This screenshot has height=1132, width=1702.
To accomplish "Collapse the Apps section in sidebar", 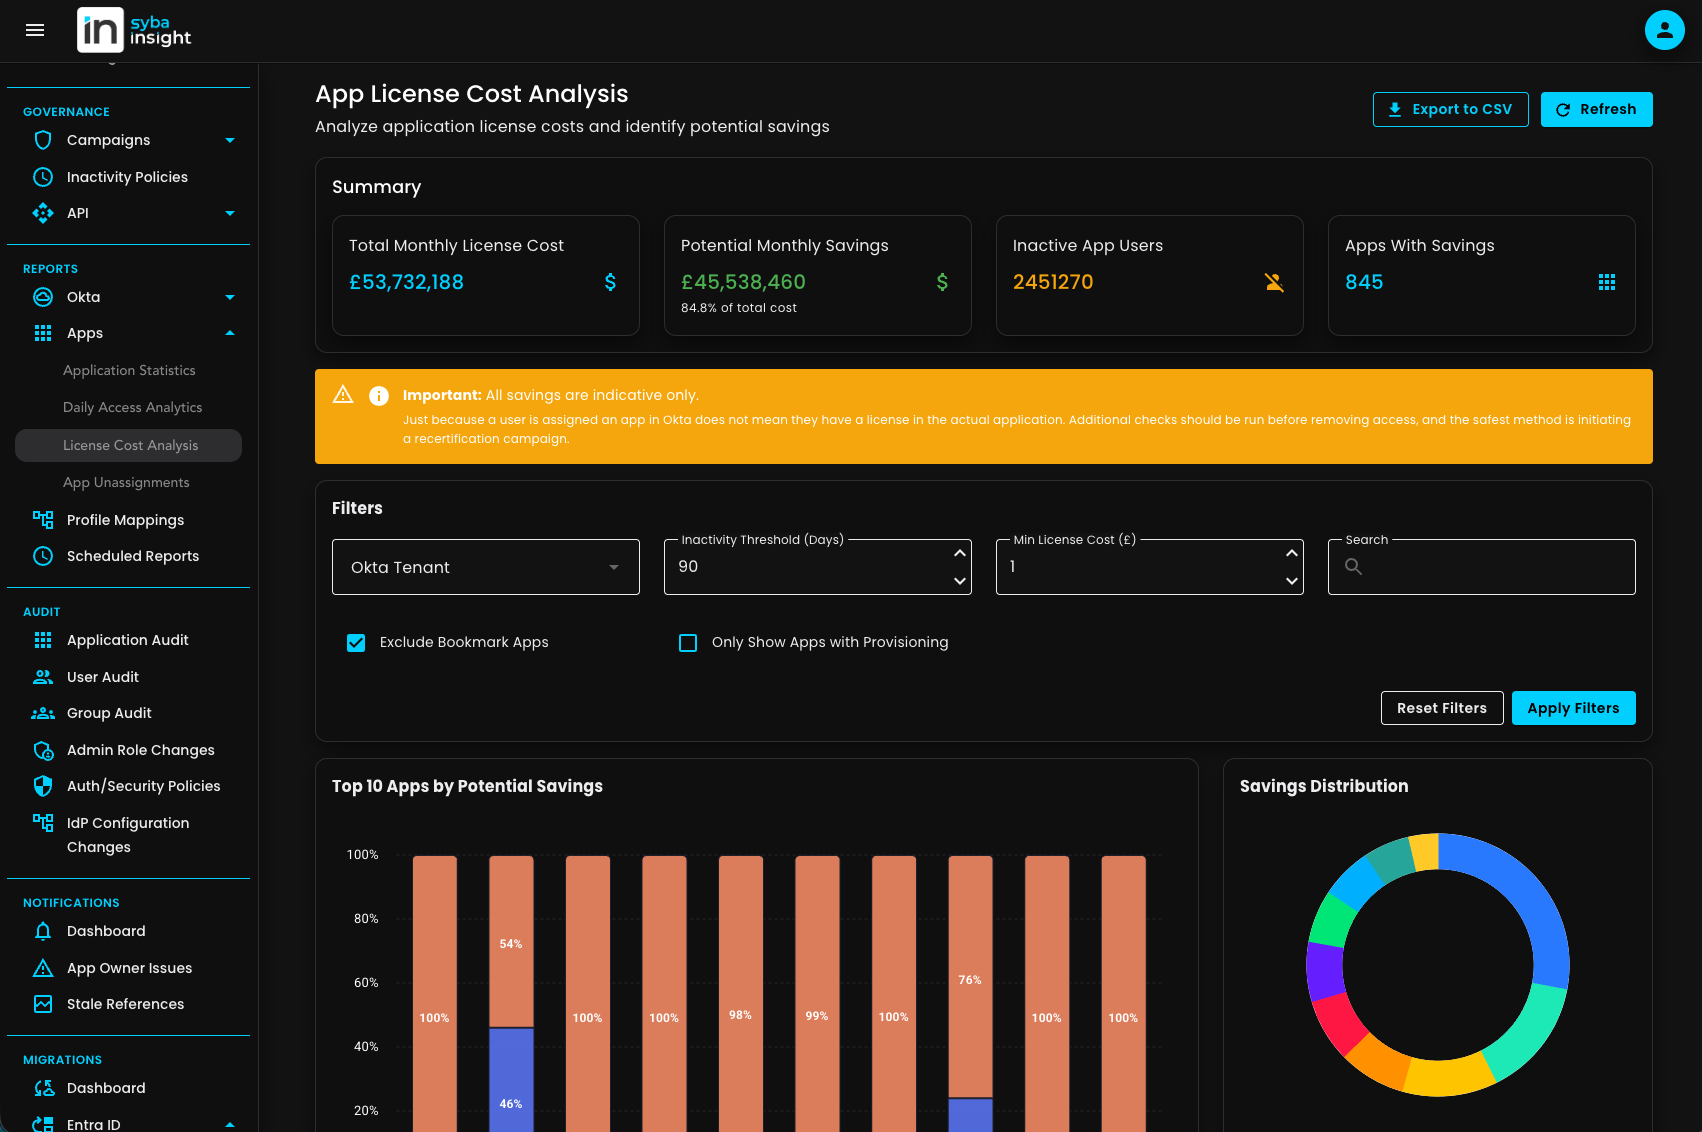I will click(x=230, y=333).
